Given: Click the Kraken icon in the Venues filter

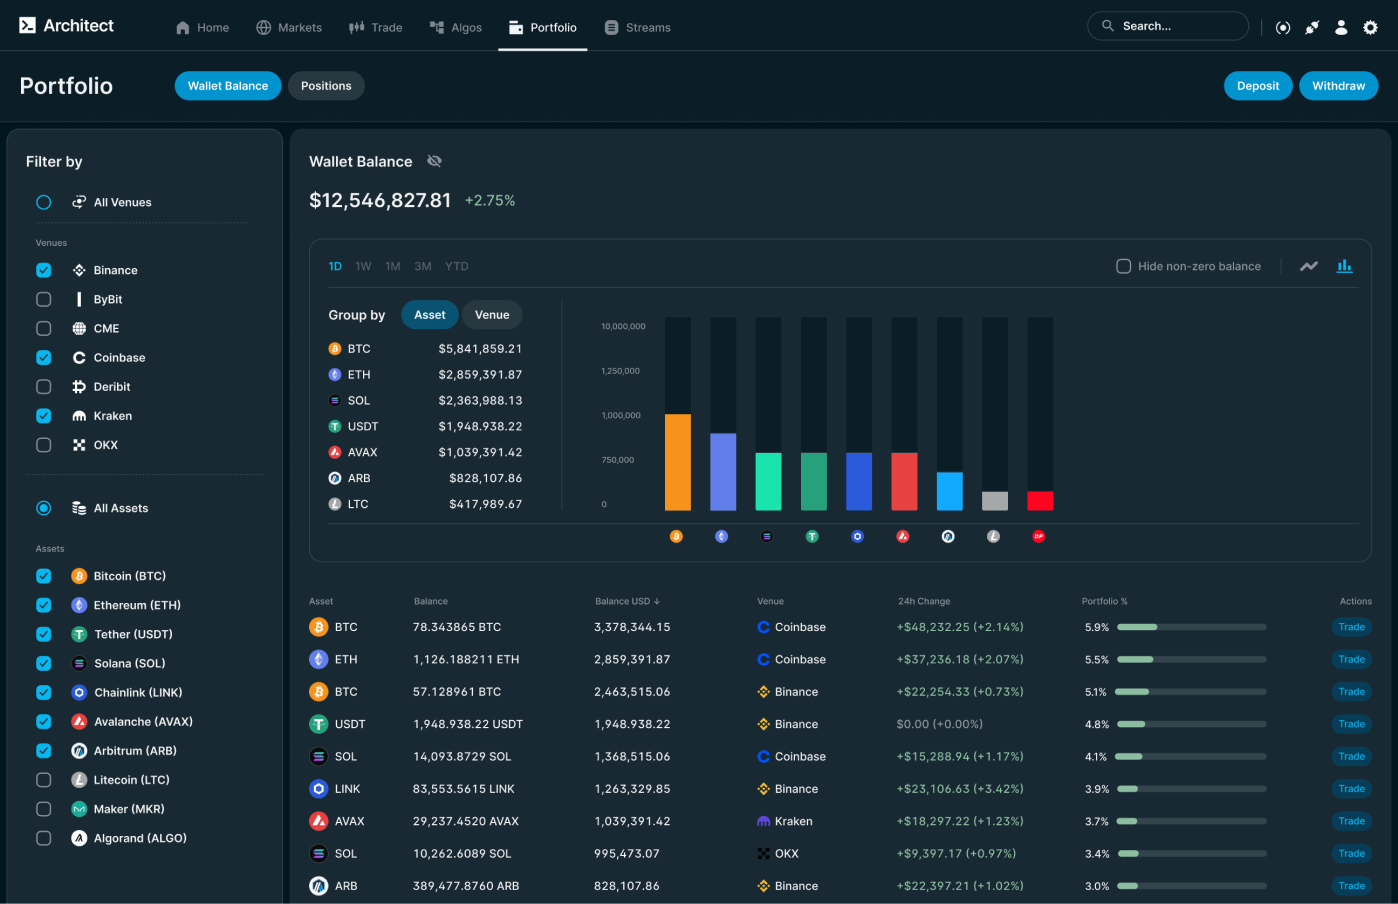Looking at the screenshot, I should point(80,415).
